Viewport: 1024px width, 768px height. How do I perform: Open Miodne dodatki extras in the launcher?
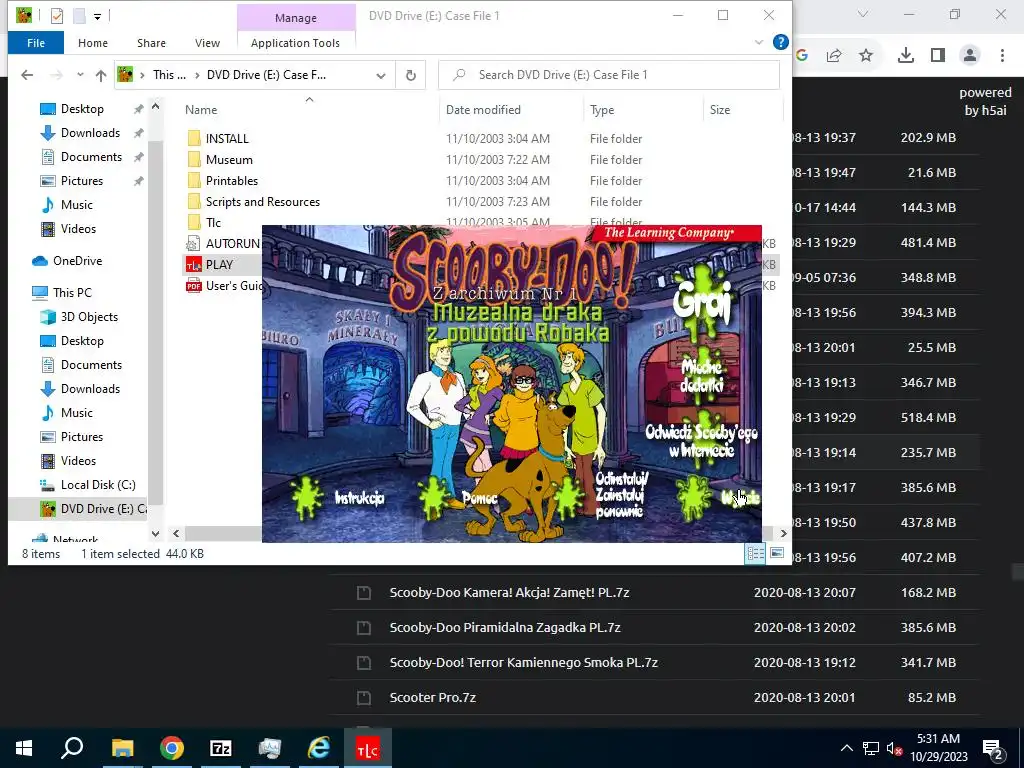tap(702, 376)
